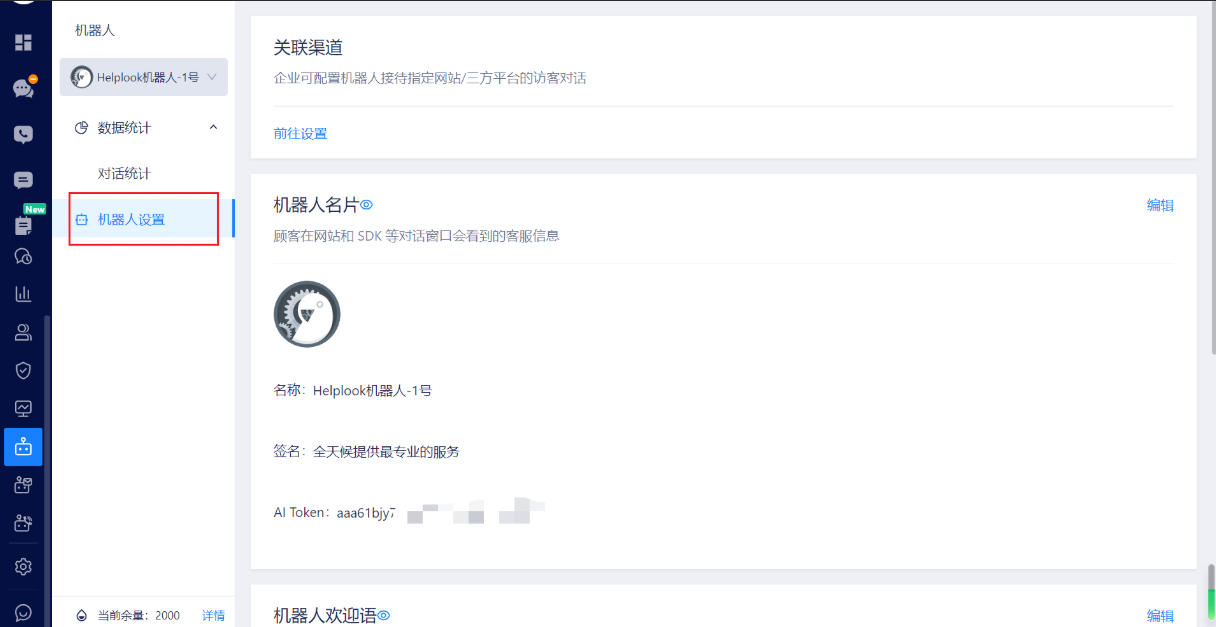The image size is (1216, 627).
Task: Select the phone call center icon
Action: [x=23, y=133]
